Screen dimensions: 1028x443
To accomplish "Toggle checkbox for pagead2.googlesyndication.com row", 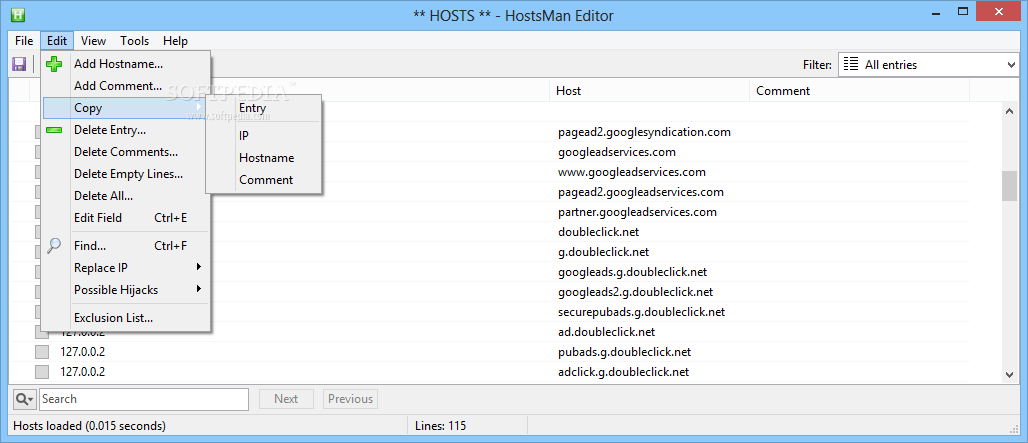I will click(x=38, y=132).
